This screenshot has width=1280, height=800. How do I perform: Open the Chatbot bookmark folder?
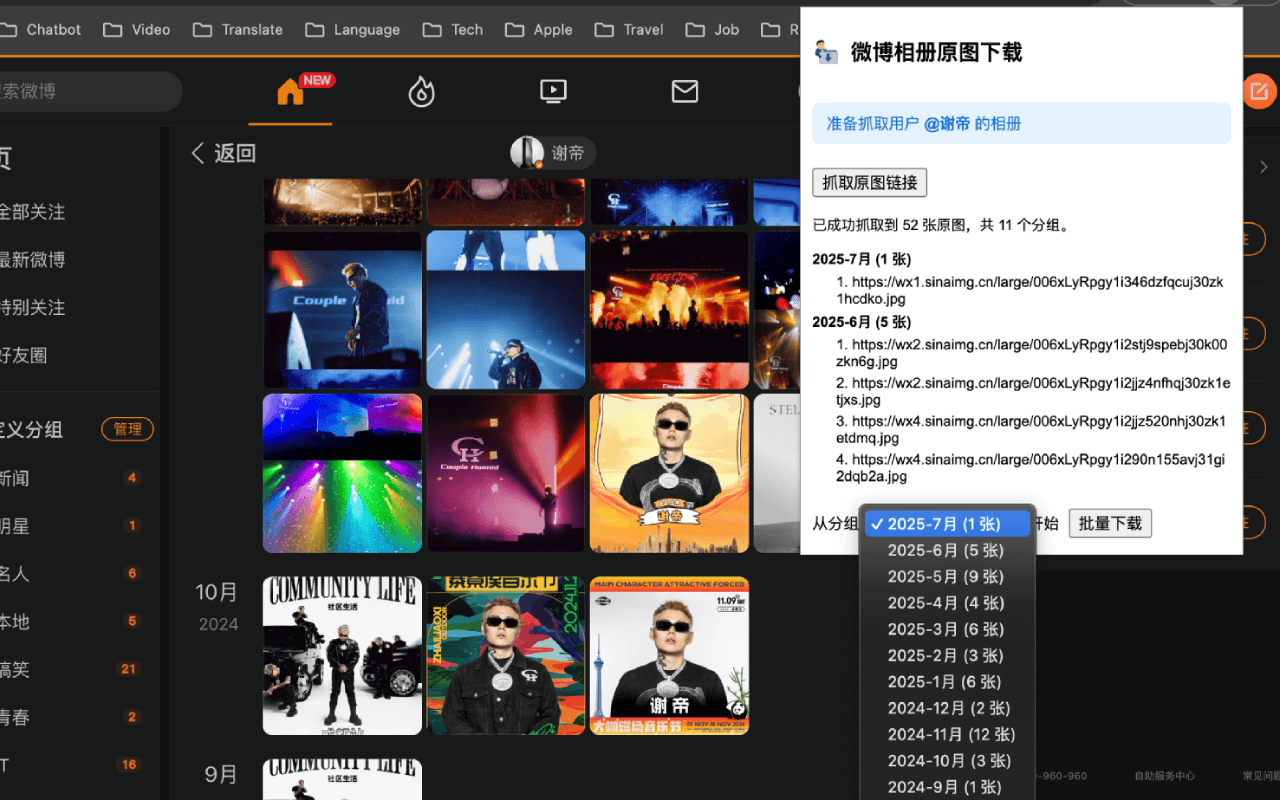pyautogui.click(x=41, y=30)
